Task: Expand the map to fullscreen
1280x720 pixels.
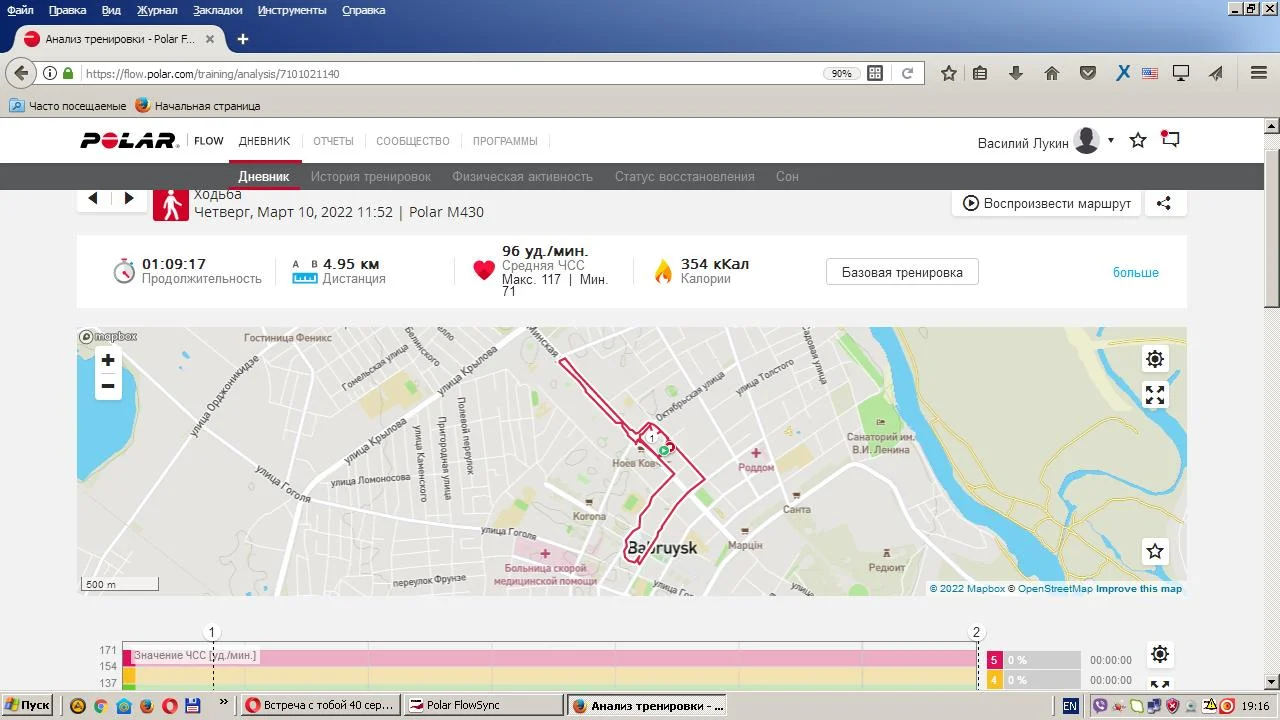Action: point(1155,396)
